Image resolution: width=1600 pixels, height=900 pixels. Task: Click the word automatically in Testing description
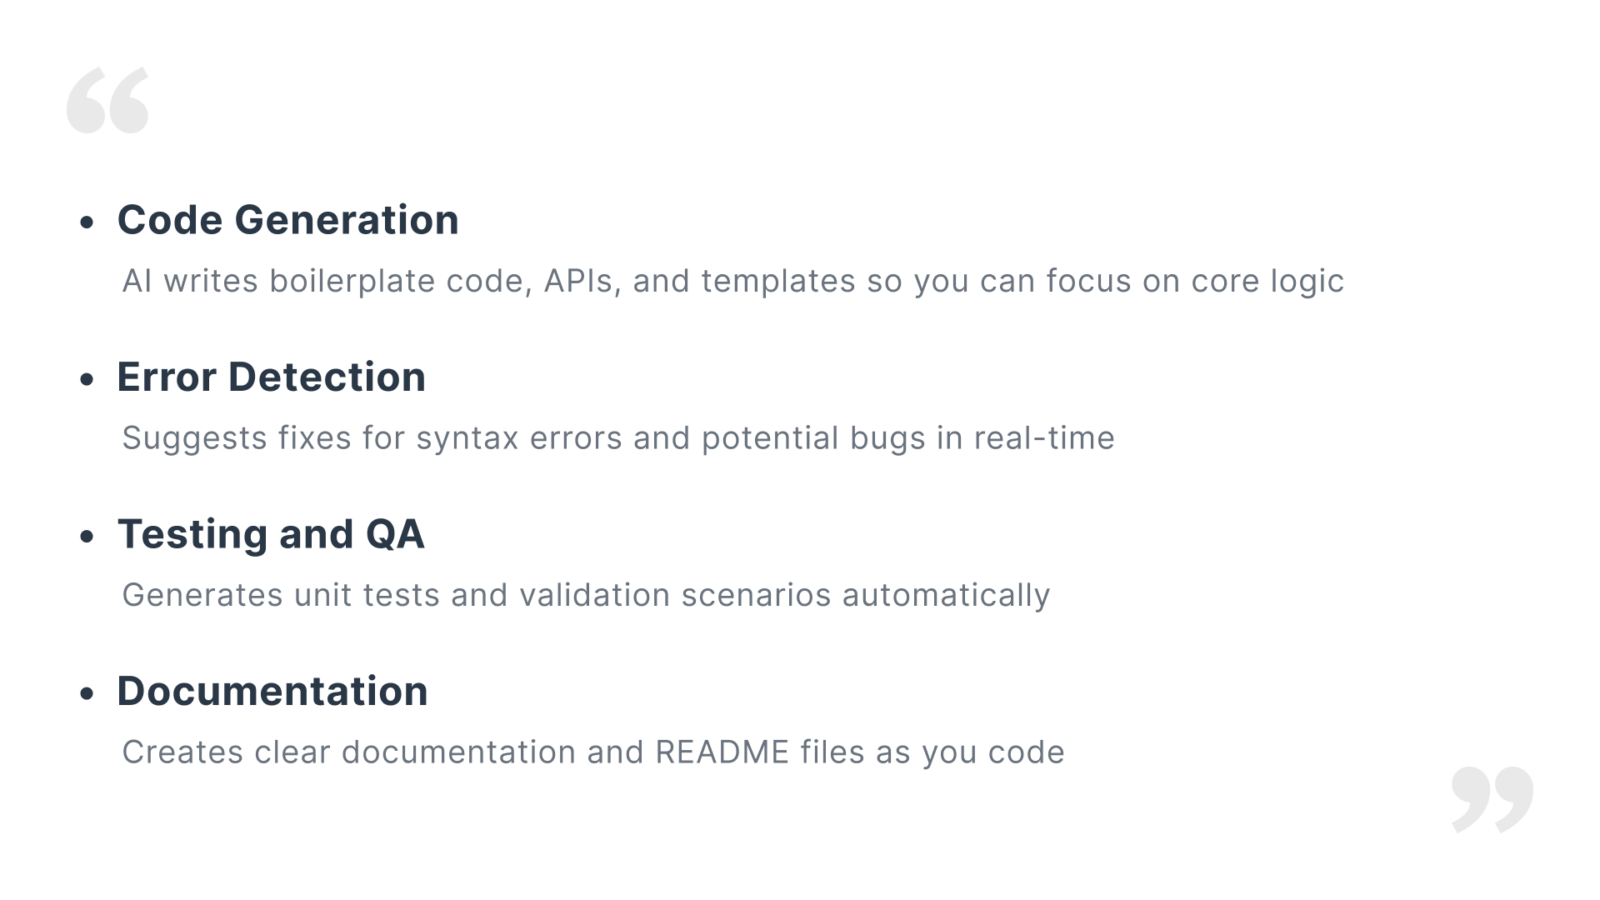(x=946, y=596)
